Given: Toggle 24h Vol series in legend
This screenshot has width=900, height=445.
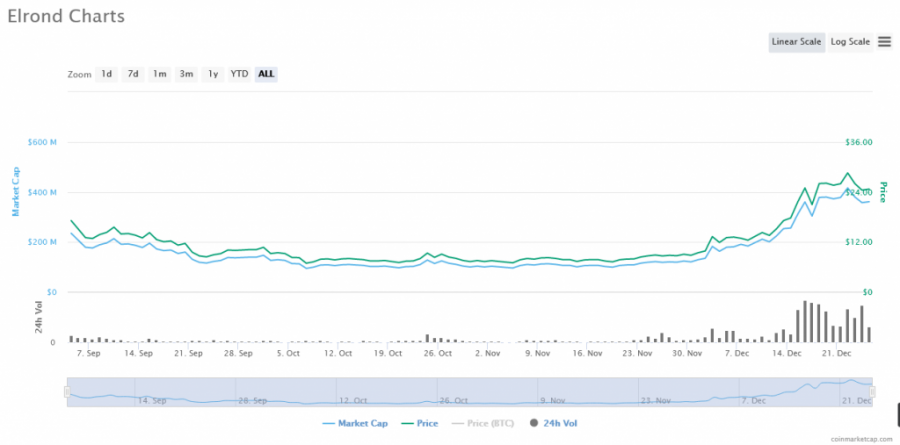Looking at the screenshot, I should coord(554,424).
